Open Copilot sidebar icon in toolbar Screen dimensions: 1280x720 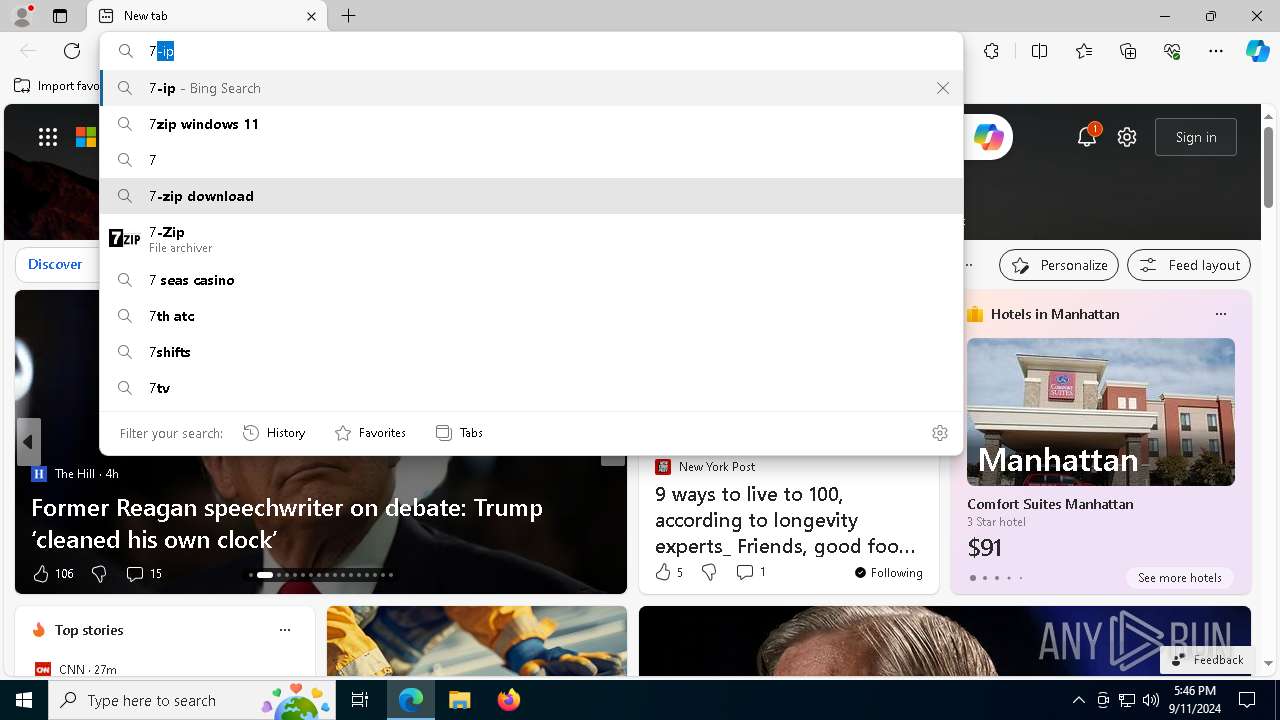(x=1257, y=51)
